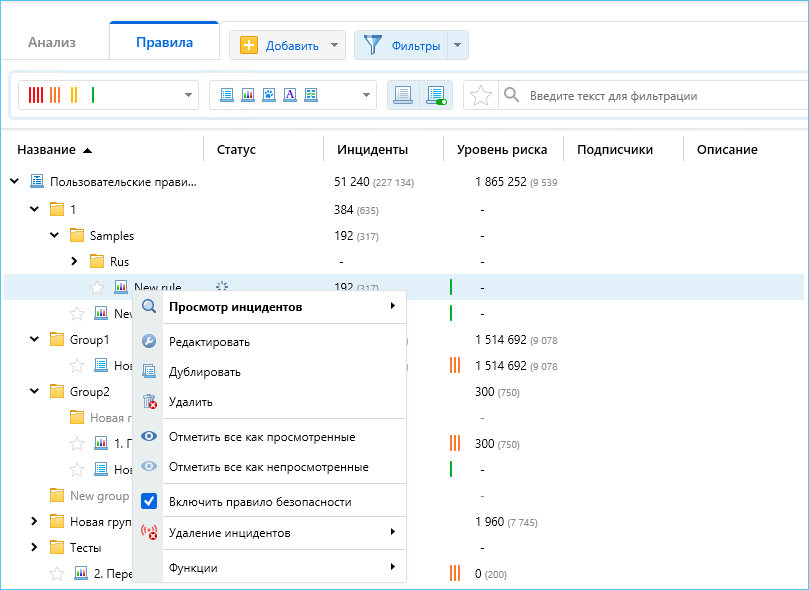Click the Samples folder icon

pyautogui.click(x=77, y=236)
